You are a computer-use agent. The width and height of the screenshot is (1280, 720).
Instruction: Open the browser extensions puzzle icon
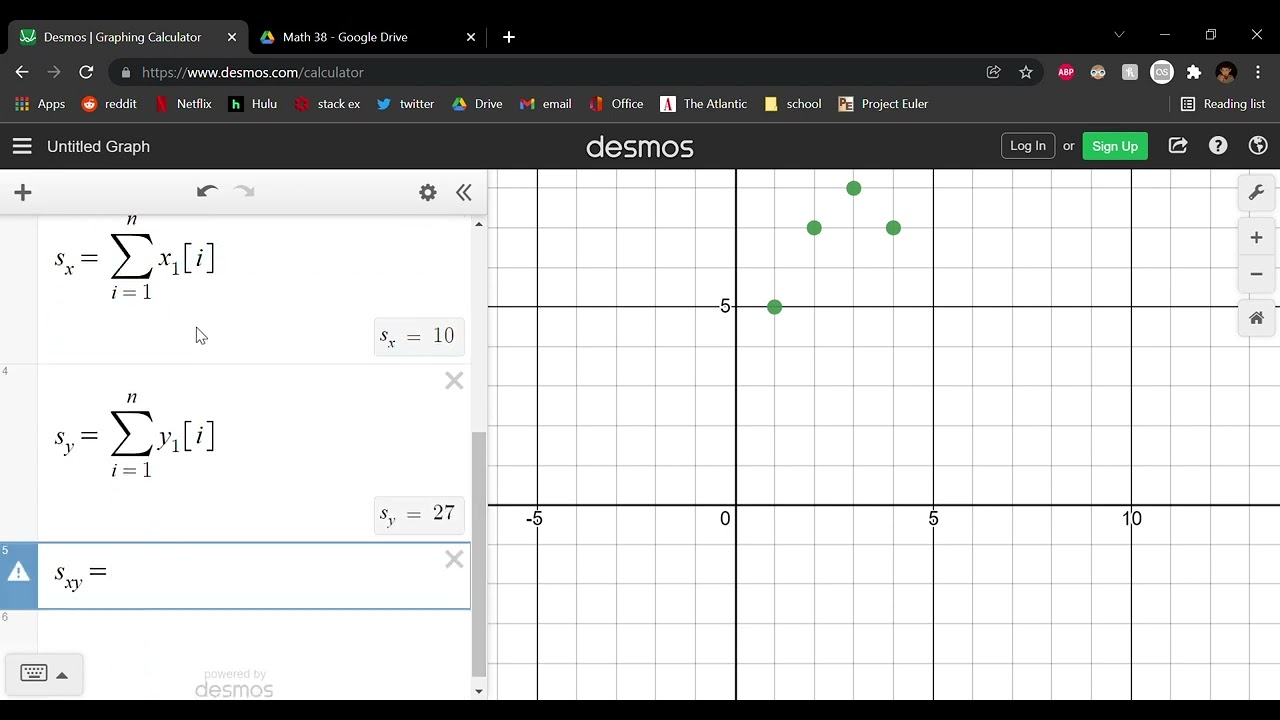click(1194, 72)
